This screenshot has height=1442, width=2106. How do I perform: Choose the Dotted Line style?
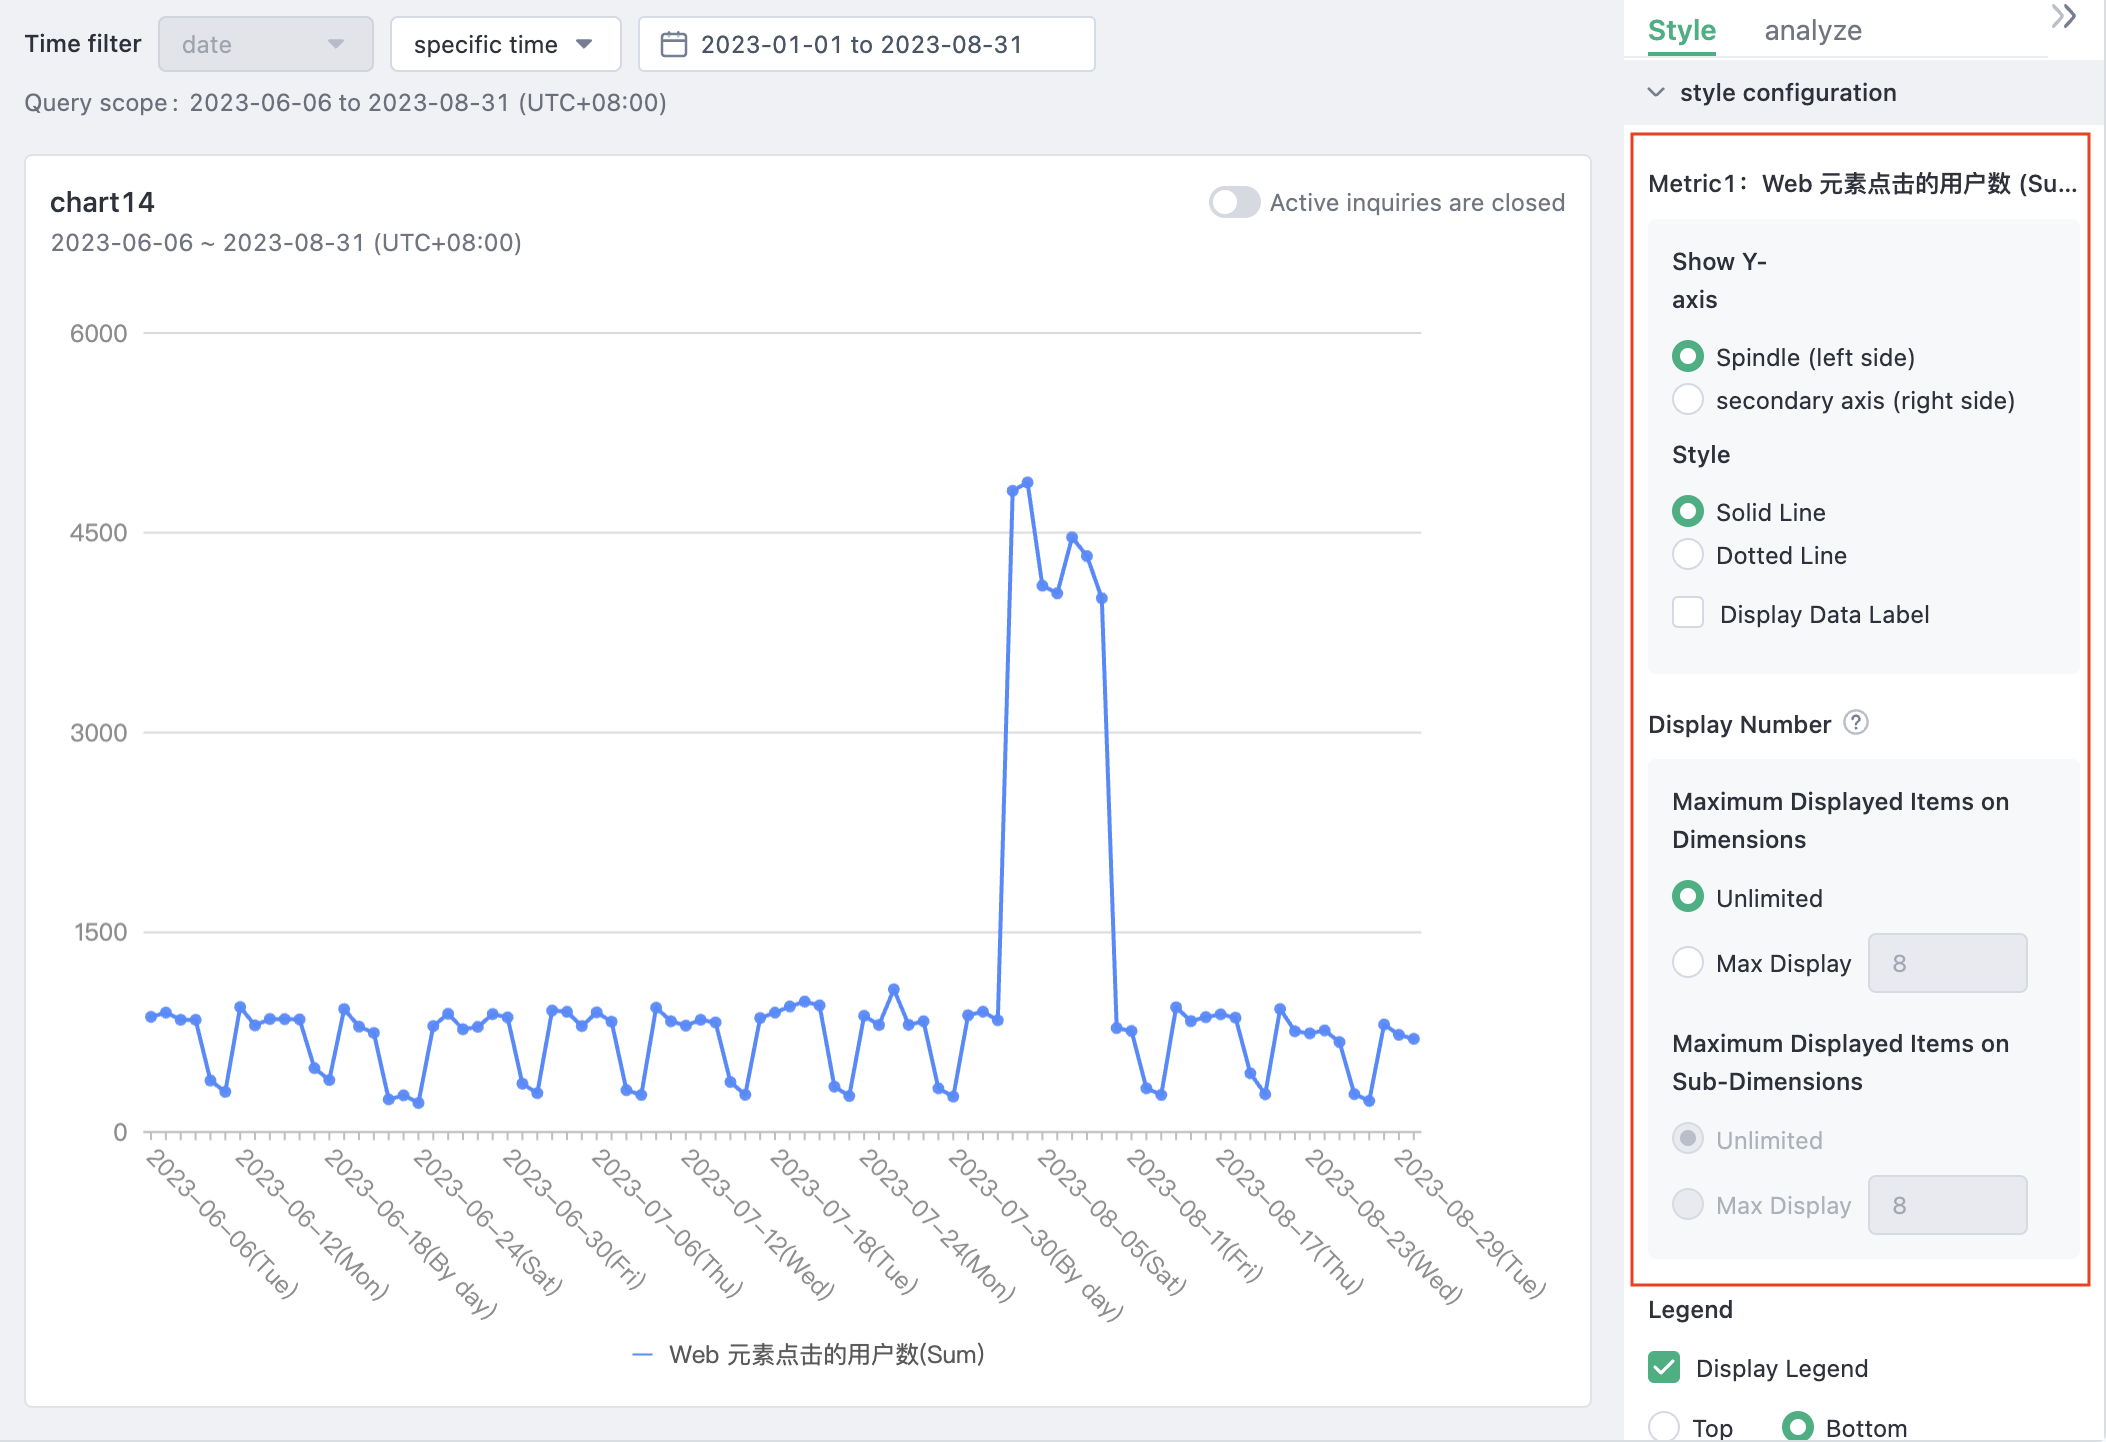(1688, 554)
